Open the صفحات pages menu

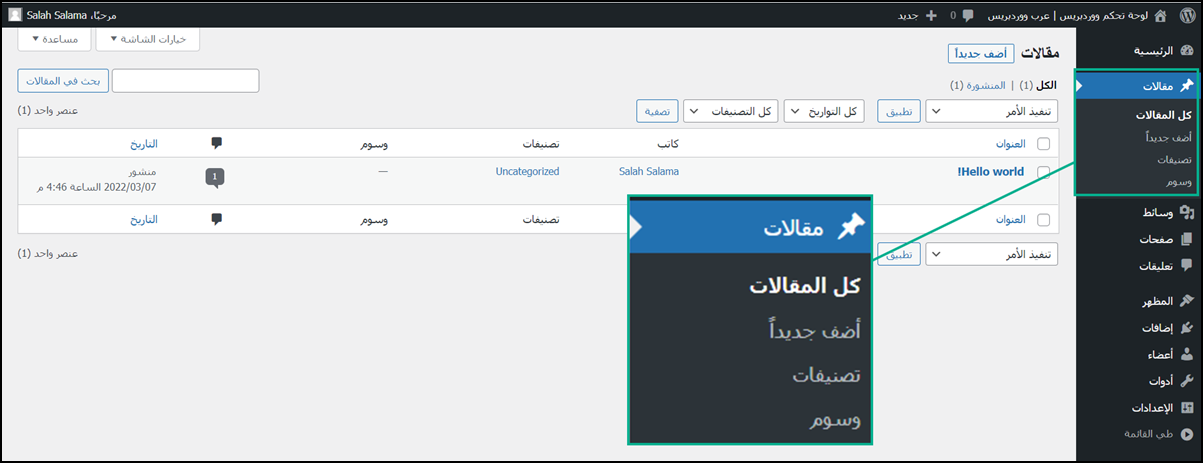point(1139,239)
